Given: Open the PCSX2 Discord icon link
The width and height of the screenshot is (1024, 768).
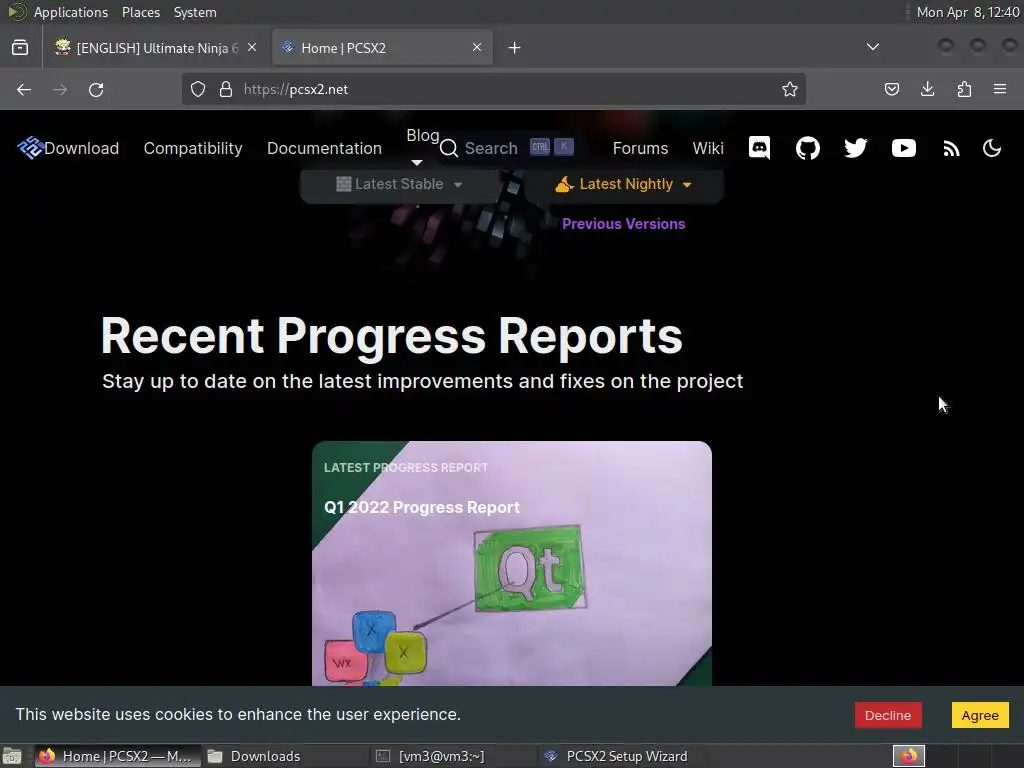Looking at the screenshot, I should [x=759, y=148].
